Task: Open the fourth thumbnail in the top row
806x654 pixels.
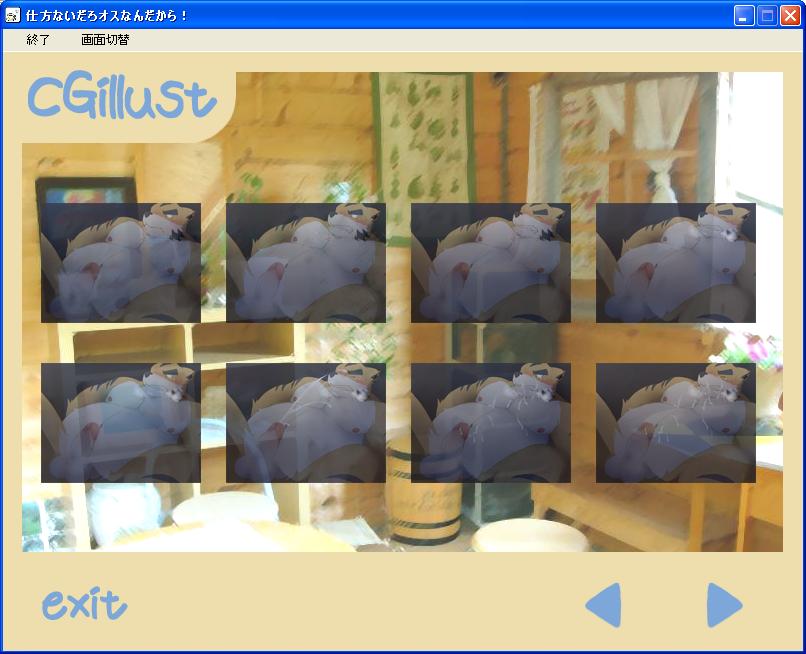Action: pos(676,263)
